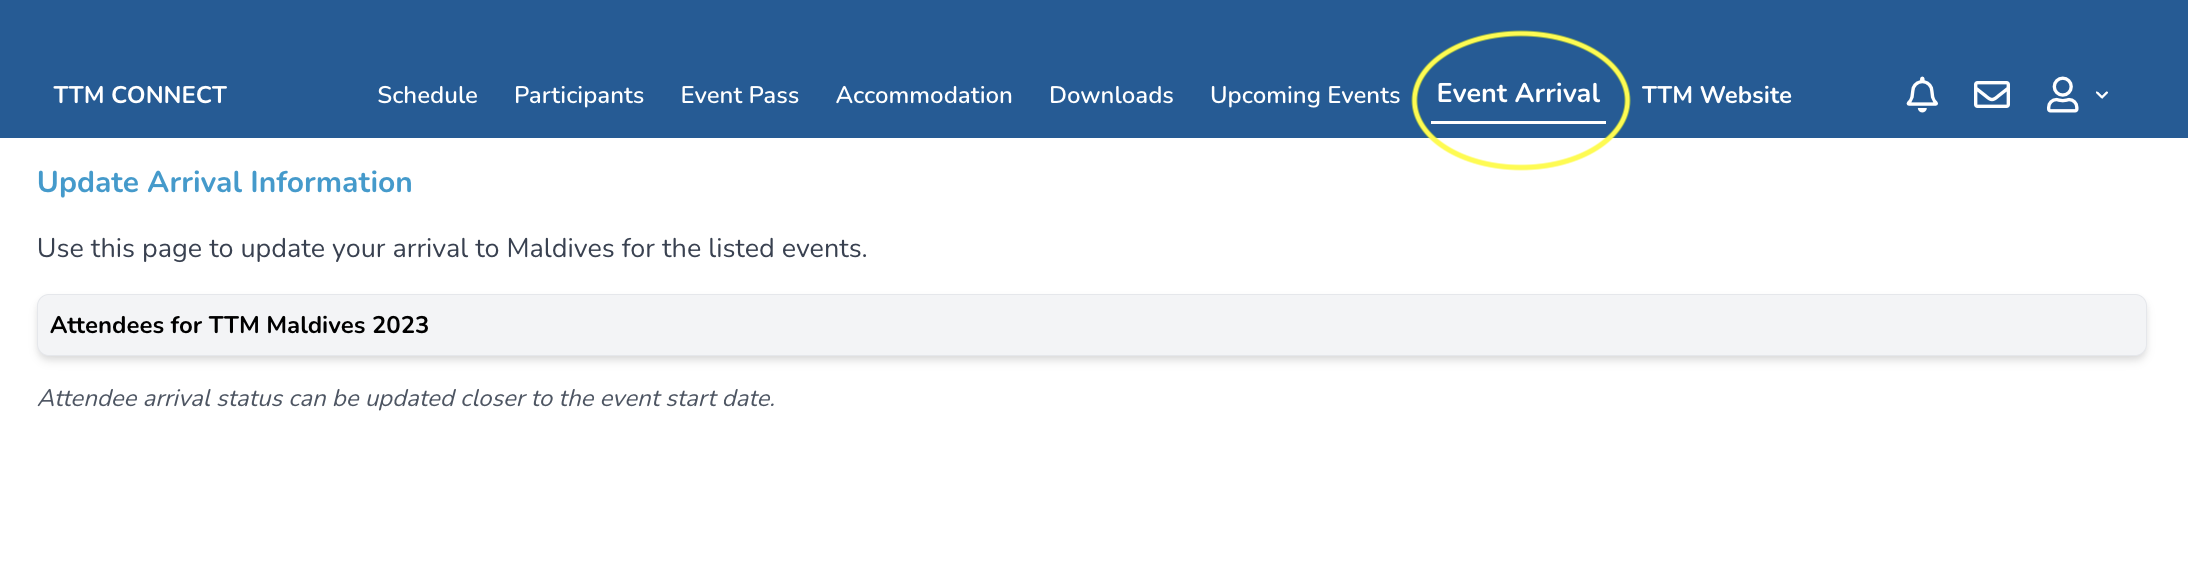
Task: Open the messages envelope icon
Action: (1991, 95)
